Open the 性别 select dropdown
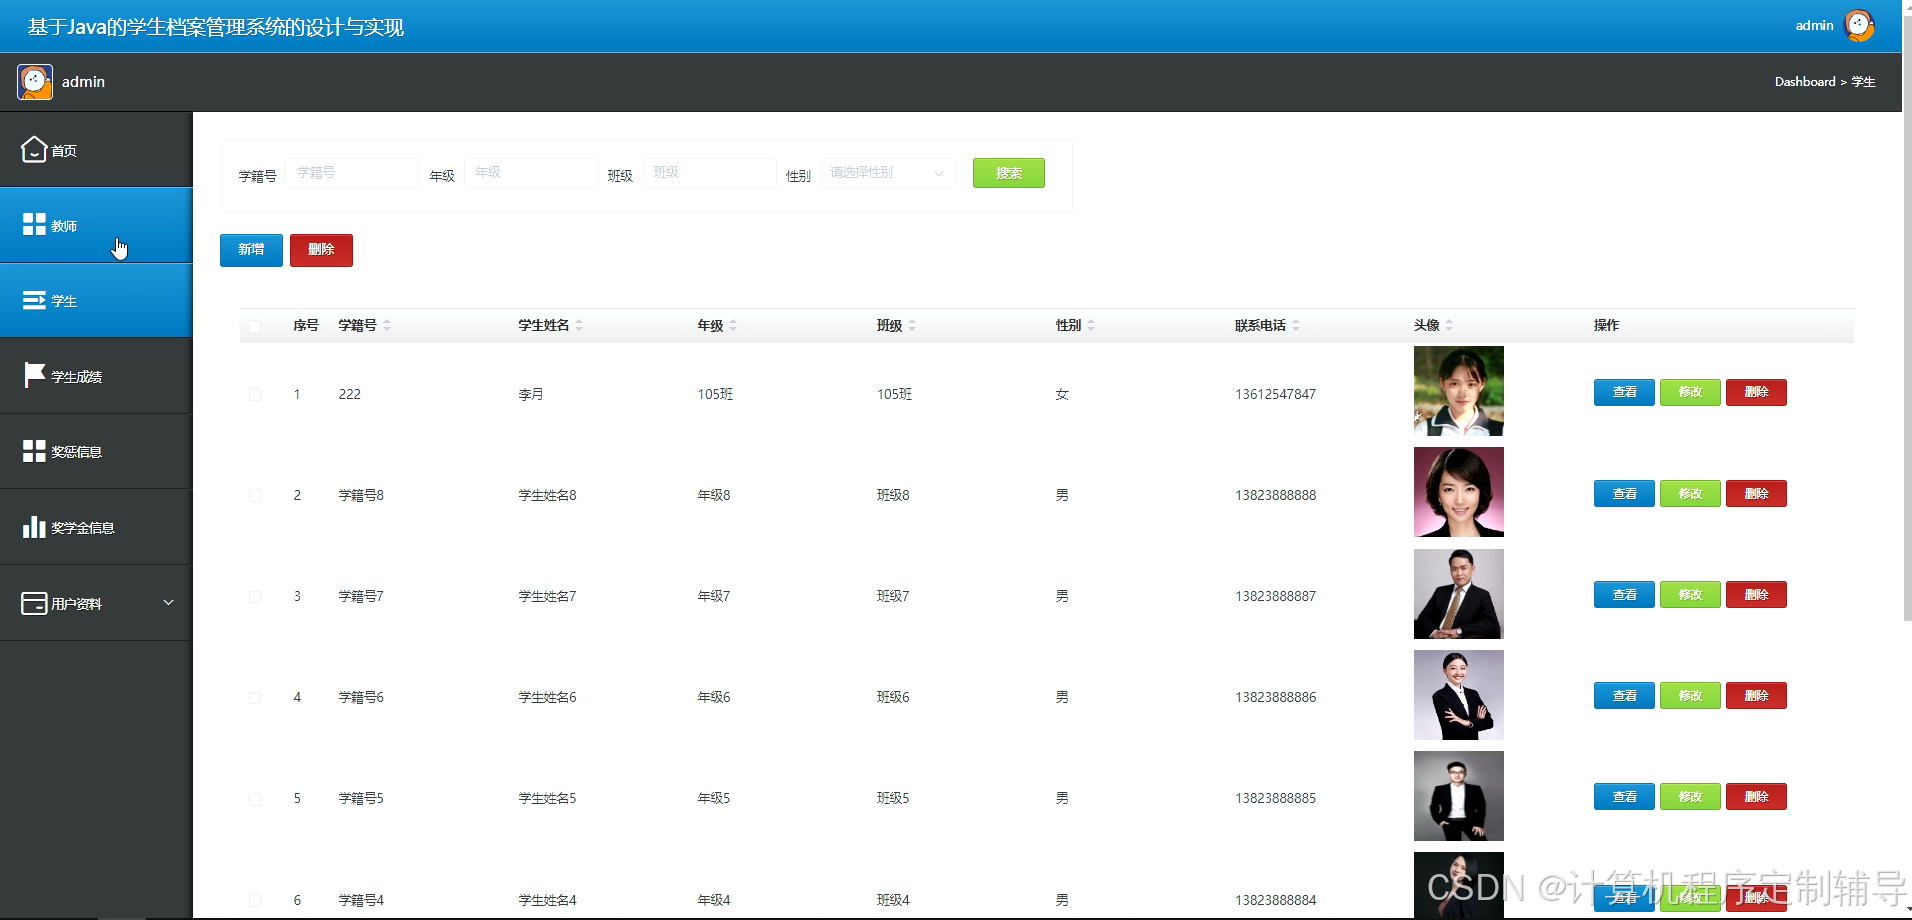 click(887, 173)
